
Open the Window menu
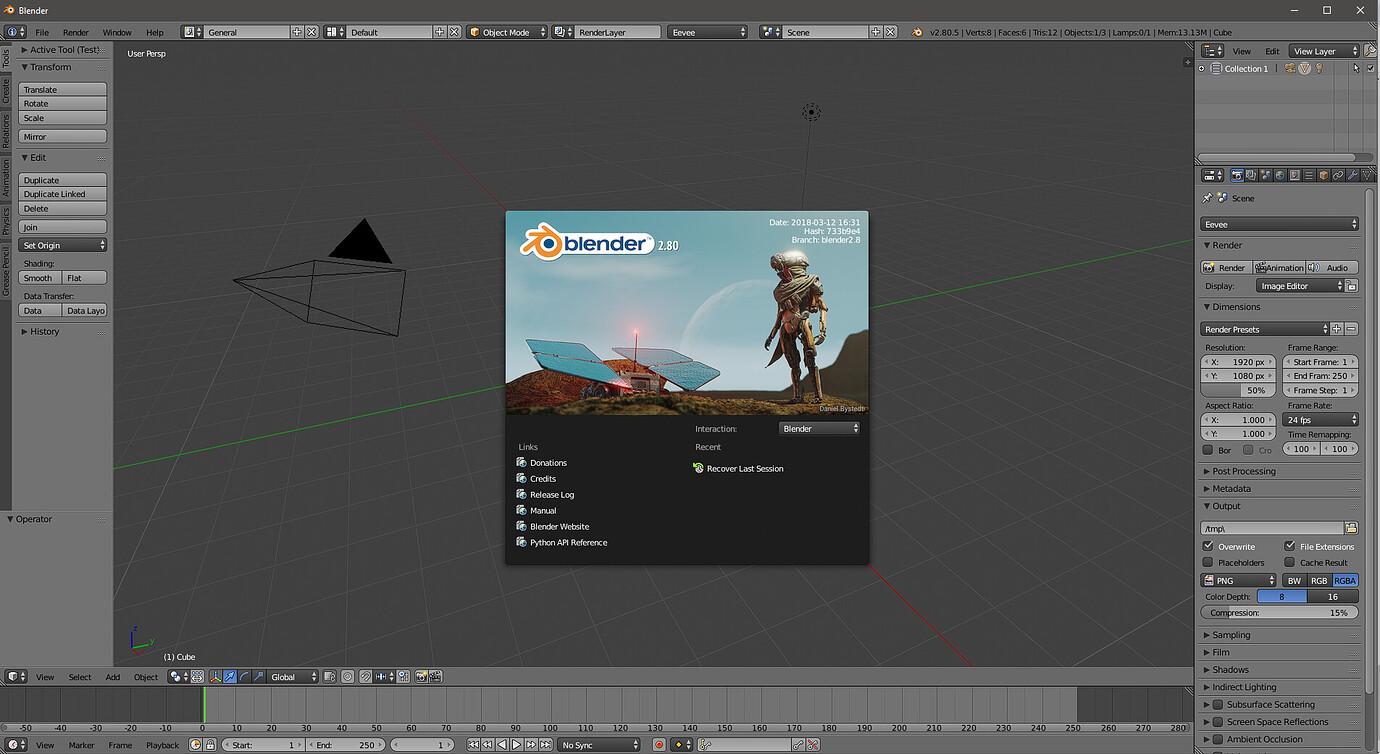(x=117, y=32)
